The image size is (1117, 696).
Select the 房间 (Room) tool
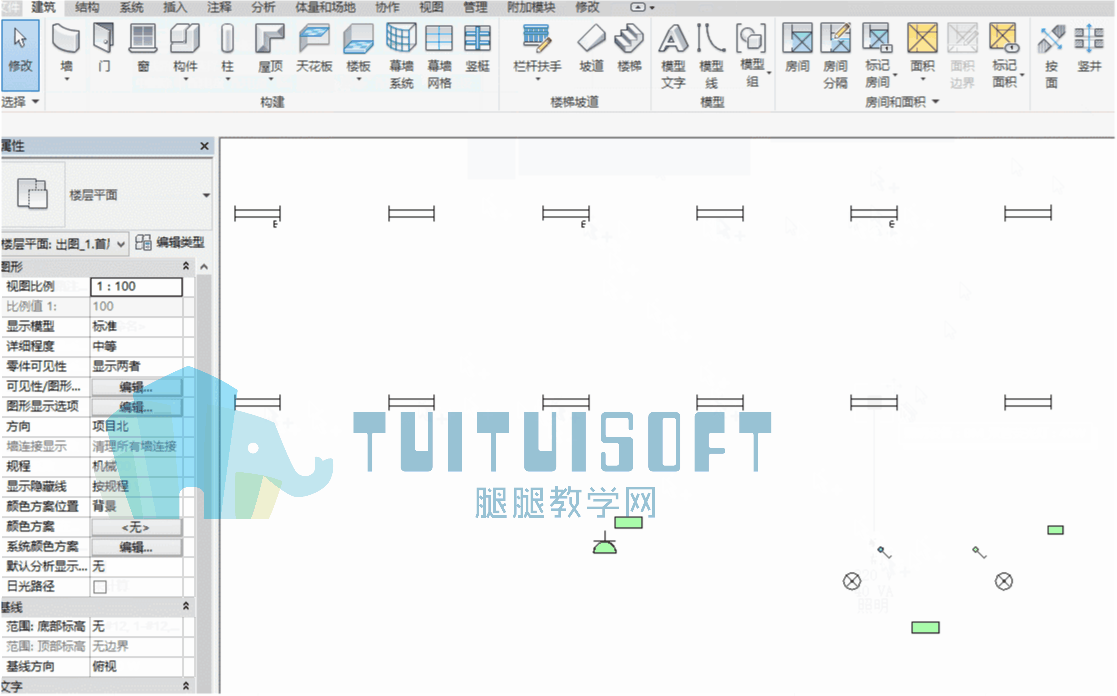pyautogui.click(x=797, y=48)
